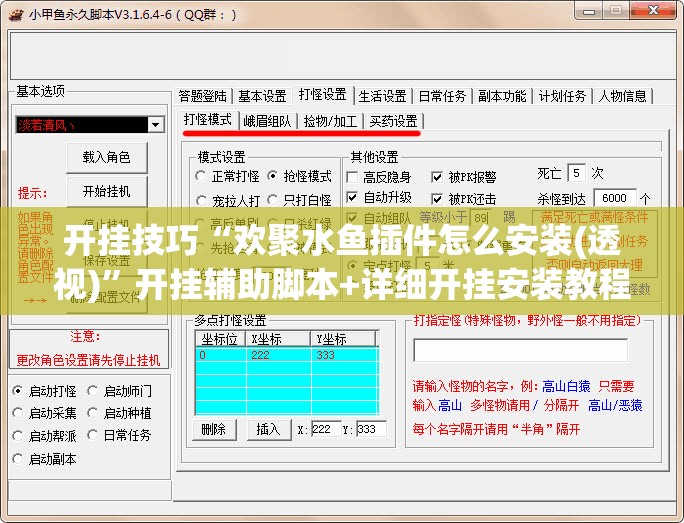
Task: Click the X coordinate input field
Action: pos(326,429)
